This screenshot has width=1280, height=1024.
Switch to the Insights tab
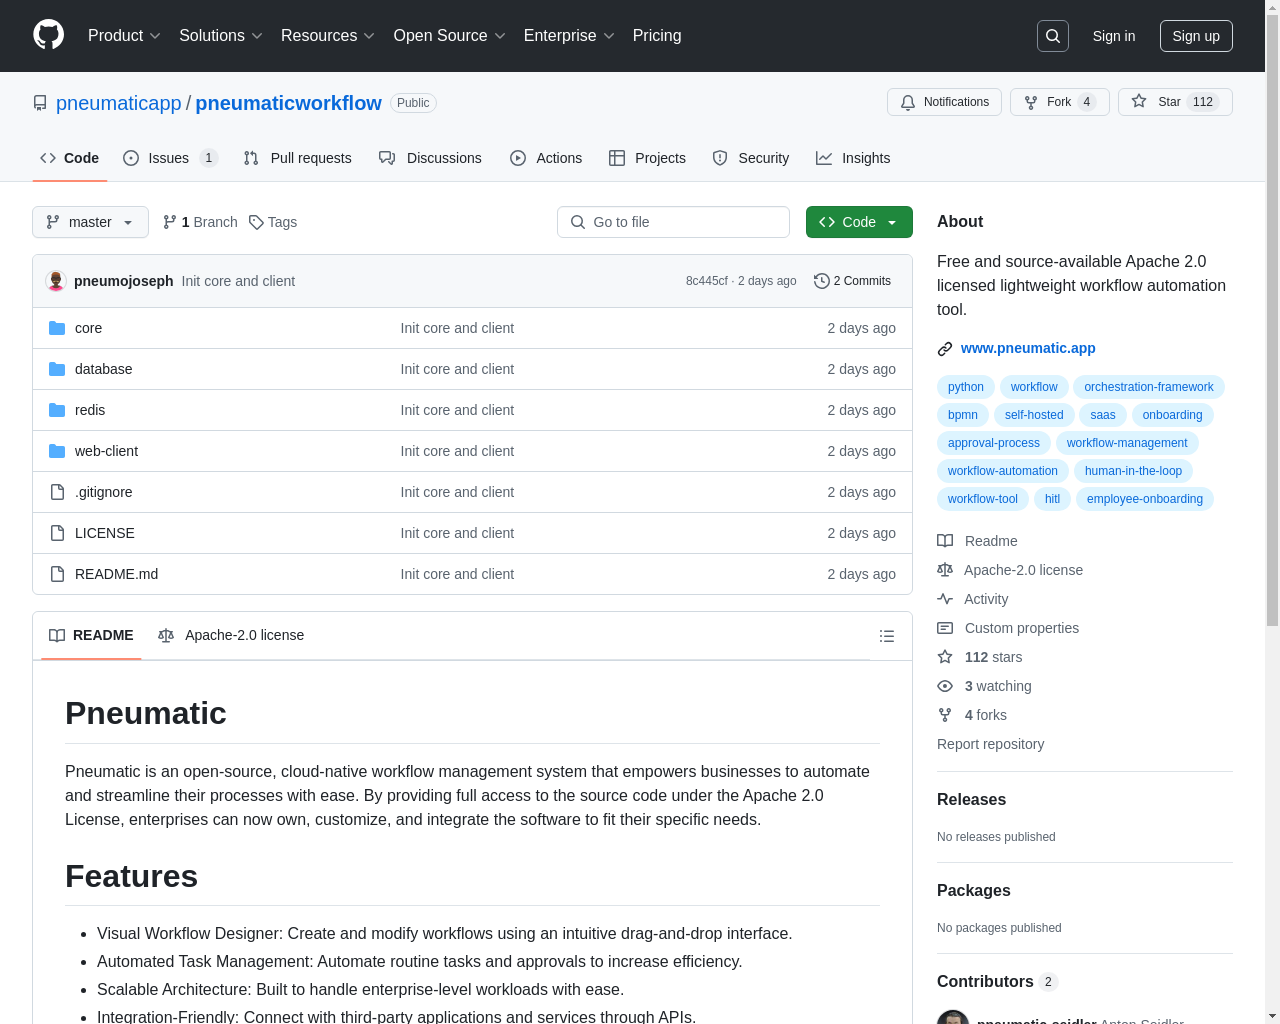[853, 158]
